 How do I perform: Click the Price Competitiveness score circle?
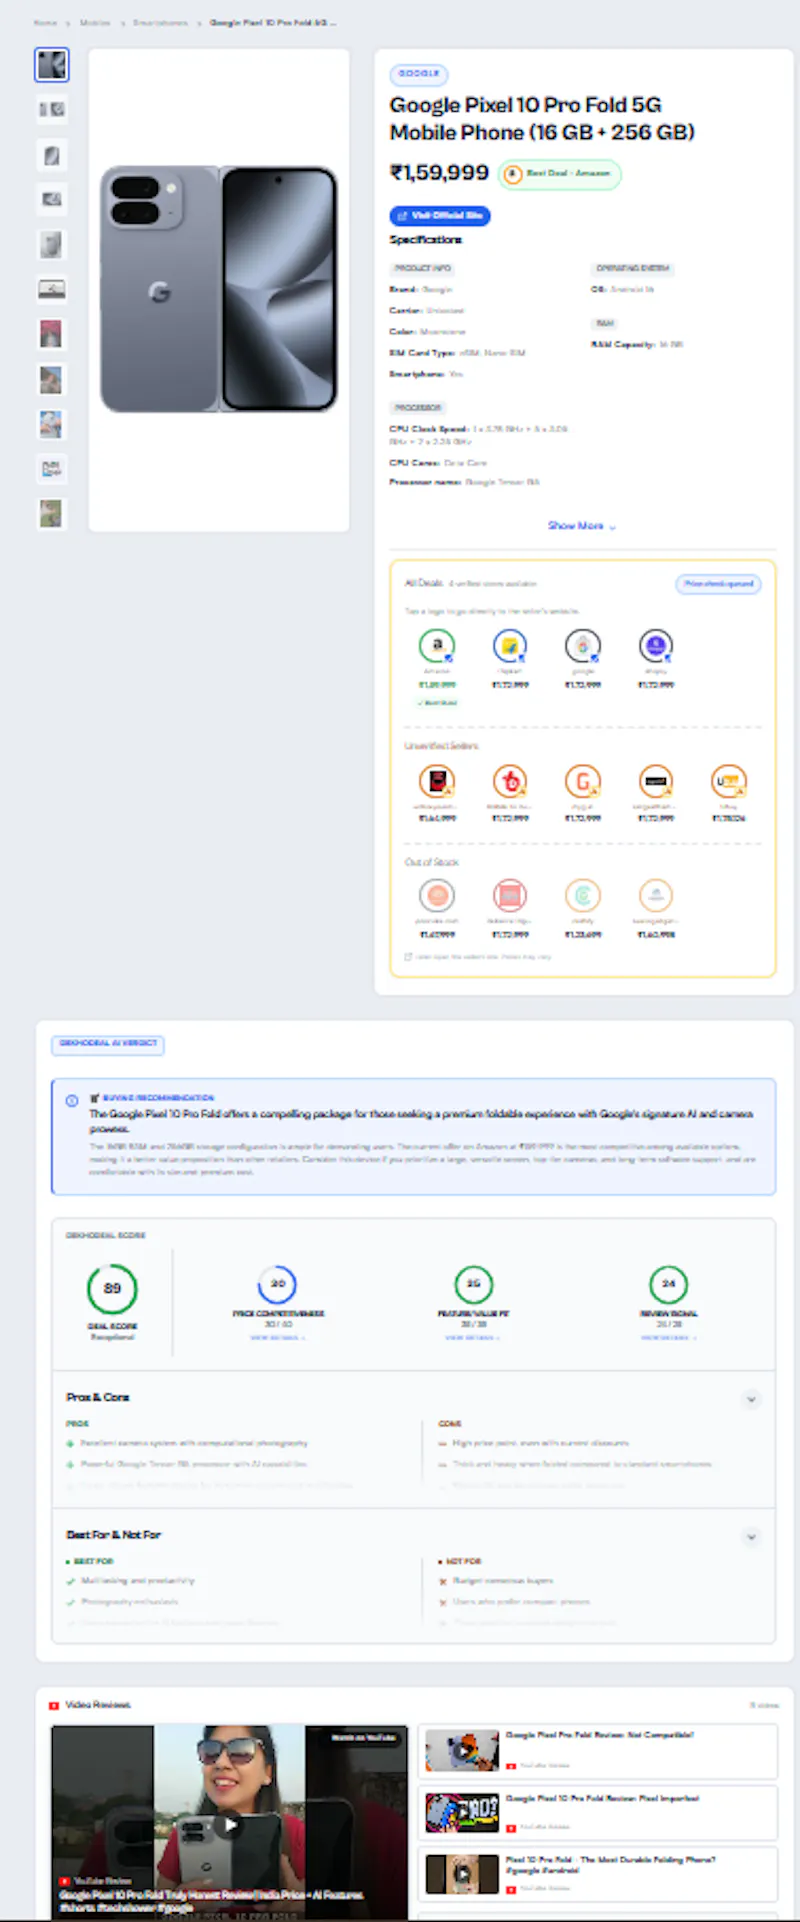pos(277,1284)
